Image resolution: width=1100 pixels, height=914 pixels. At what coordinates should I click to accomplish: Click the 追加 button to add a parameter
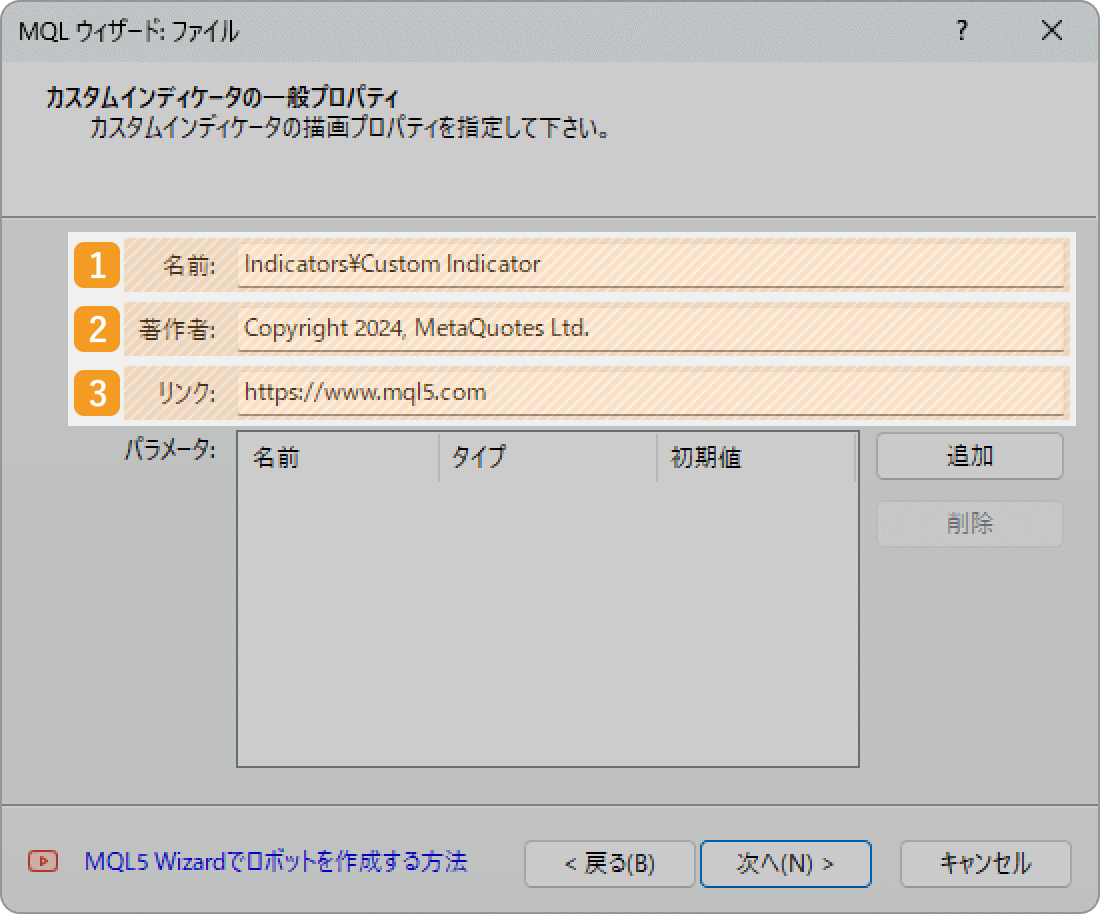click(x=970, y=456)
